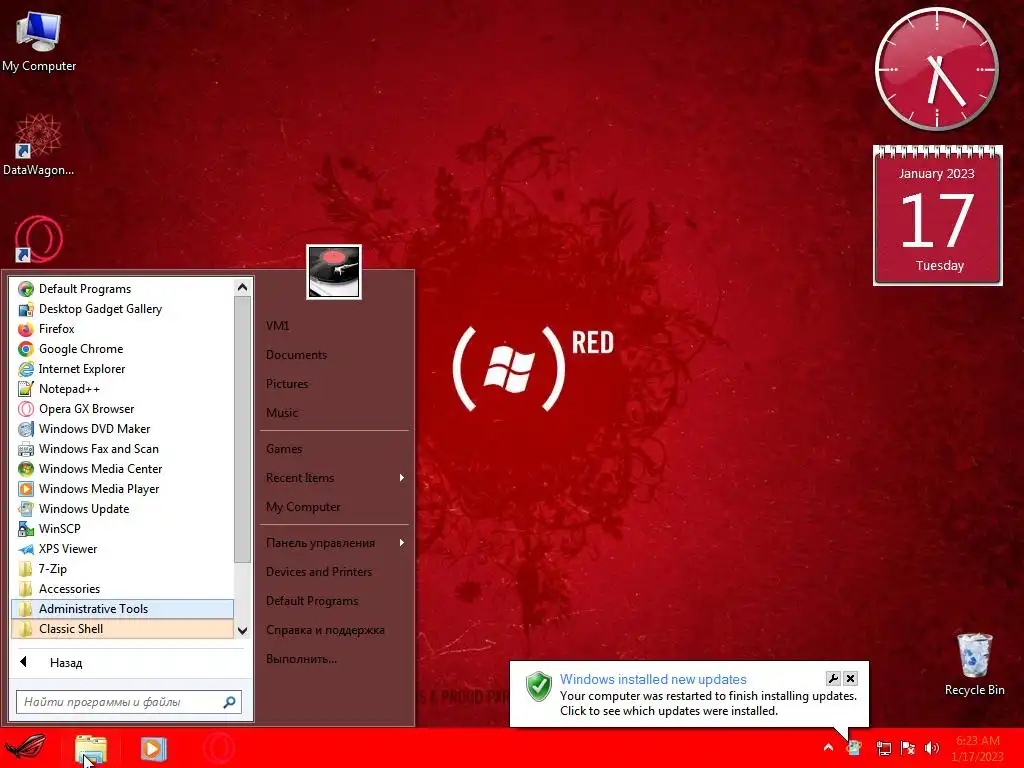Launch Opera GX Browser from Start menu
1024x768 pixels.
click(x=122, y=409)
